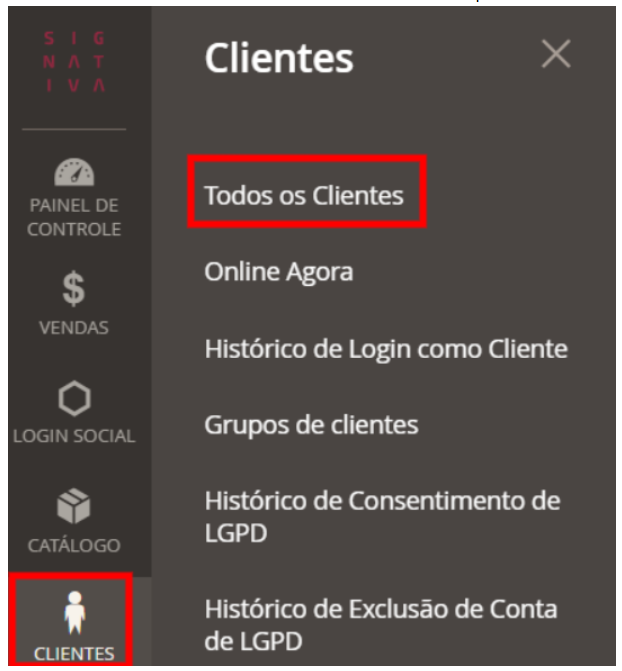
Task: Open Histórico de Exclusão de Conta de LGPD
Action: pyautogui.click(x=381, y=625)
